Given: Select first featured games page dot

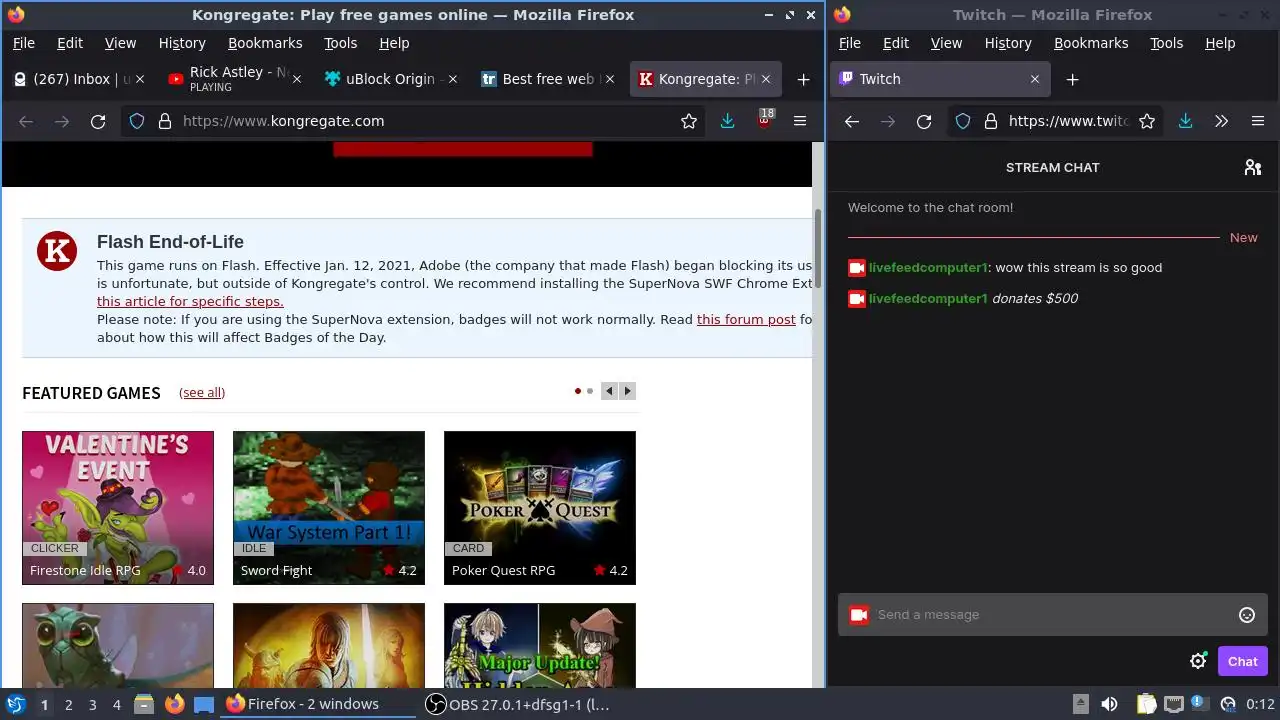Looking at the screenshot, I should [578, 391].
